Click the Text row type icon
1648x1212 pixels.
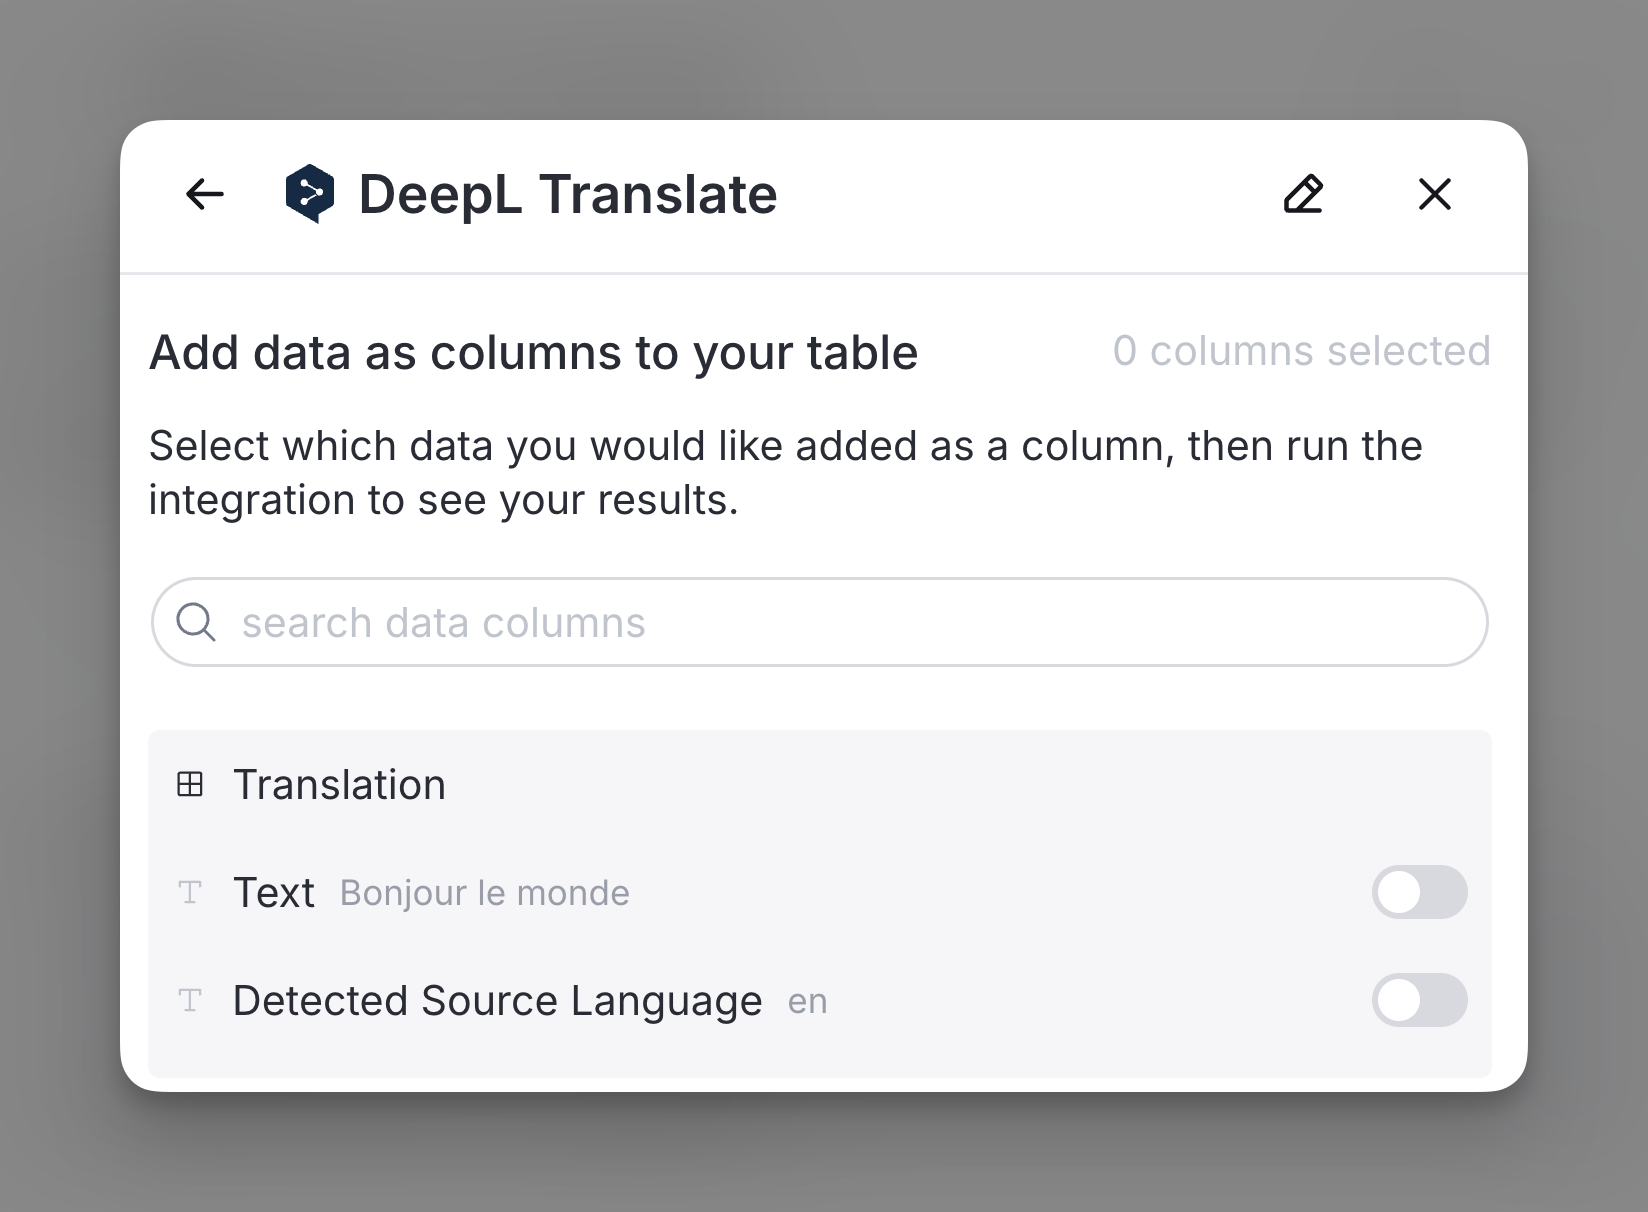[x=190, y=892]
